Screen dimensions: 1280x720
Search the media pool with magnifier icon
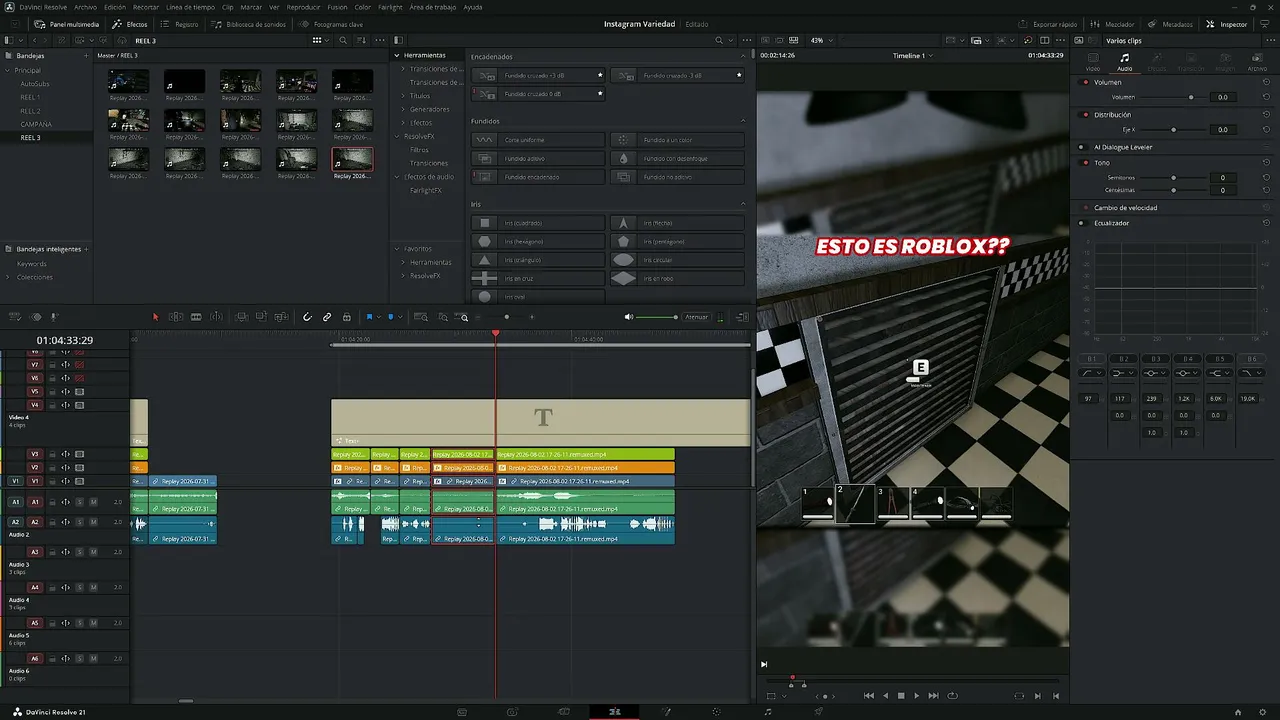click(343, 41)
